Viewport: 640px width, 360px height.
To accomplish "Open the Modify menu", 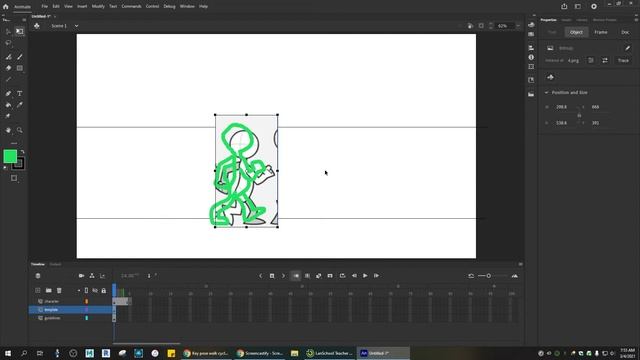I will (98, 7).
